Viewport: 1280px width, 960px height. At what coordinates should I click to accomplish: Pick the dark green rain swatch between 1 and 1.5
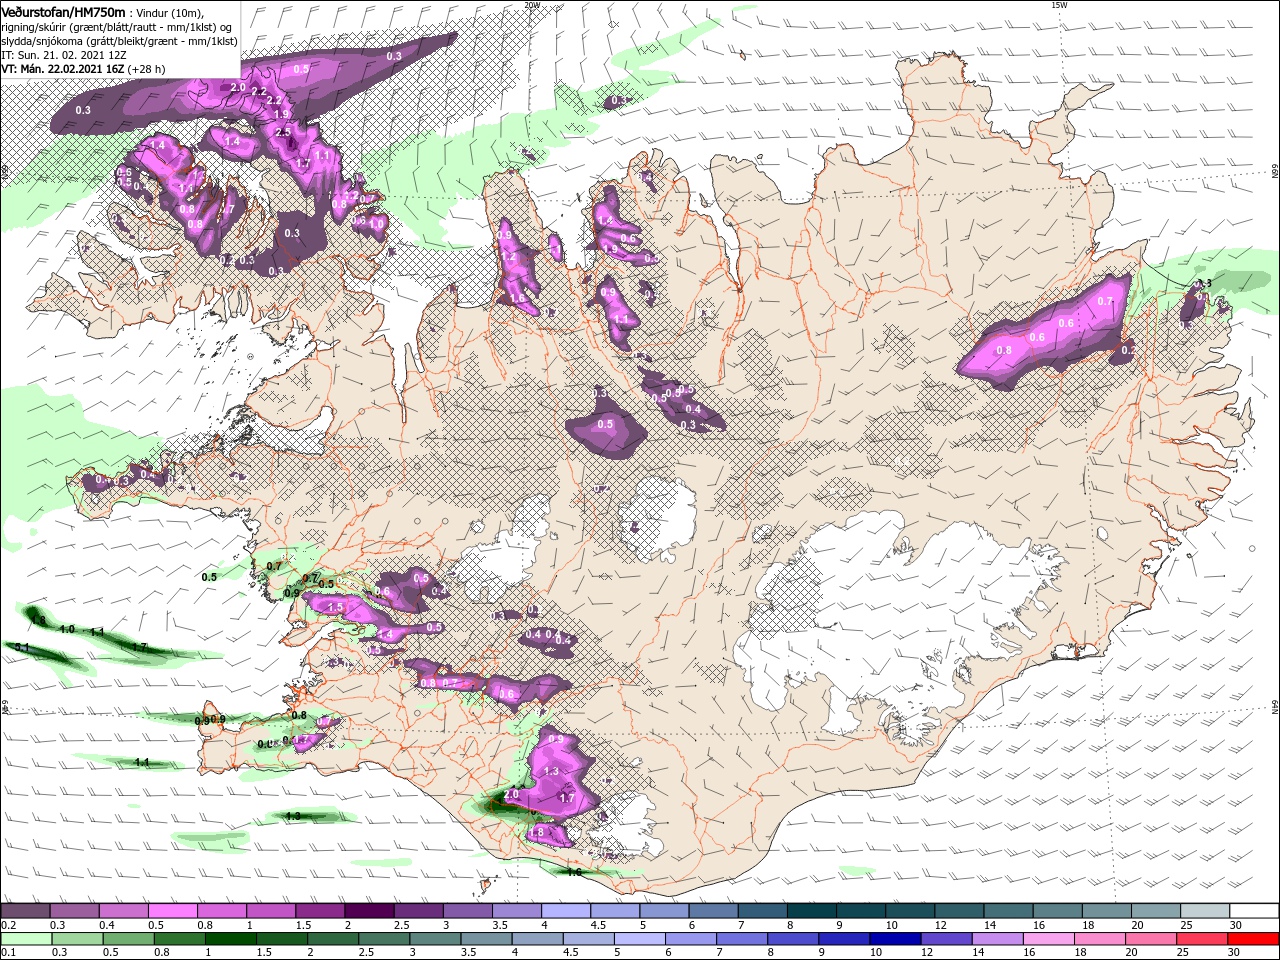pos(231,939)
